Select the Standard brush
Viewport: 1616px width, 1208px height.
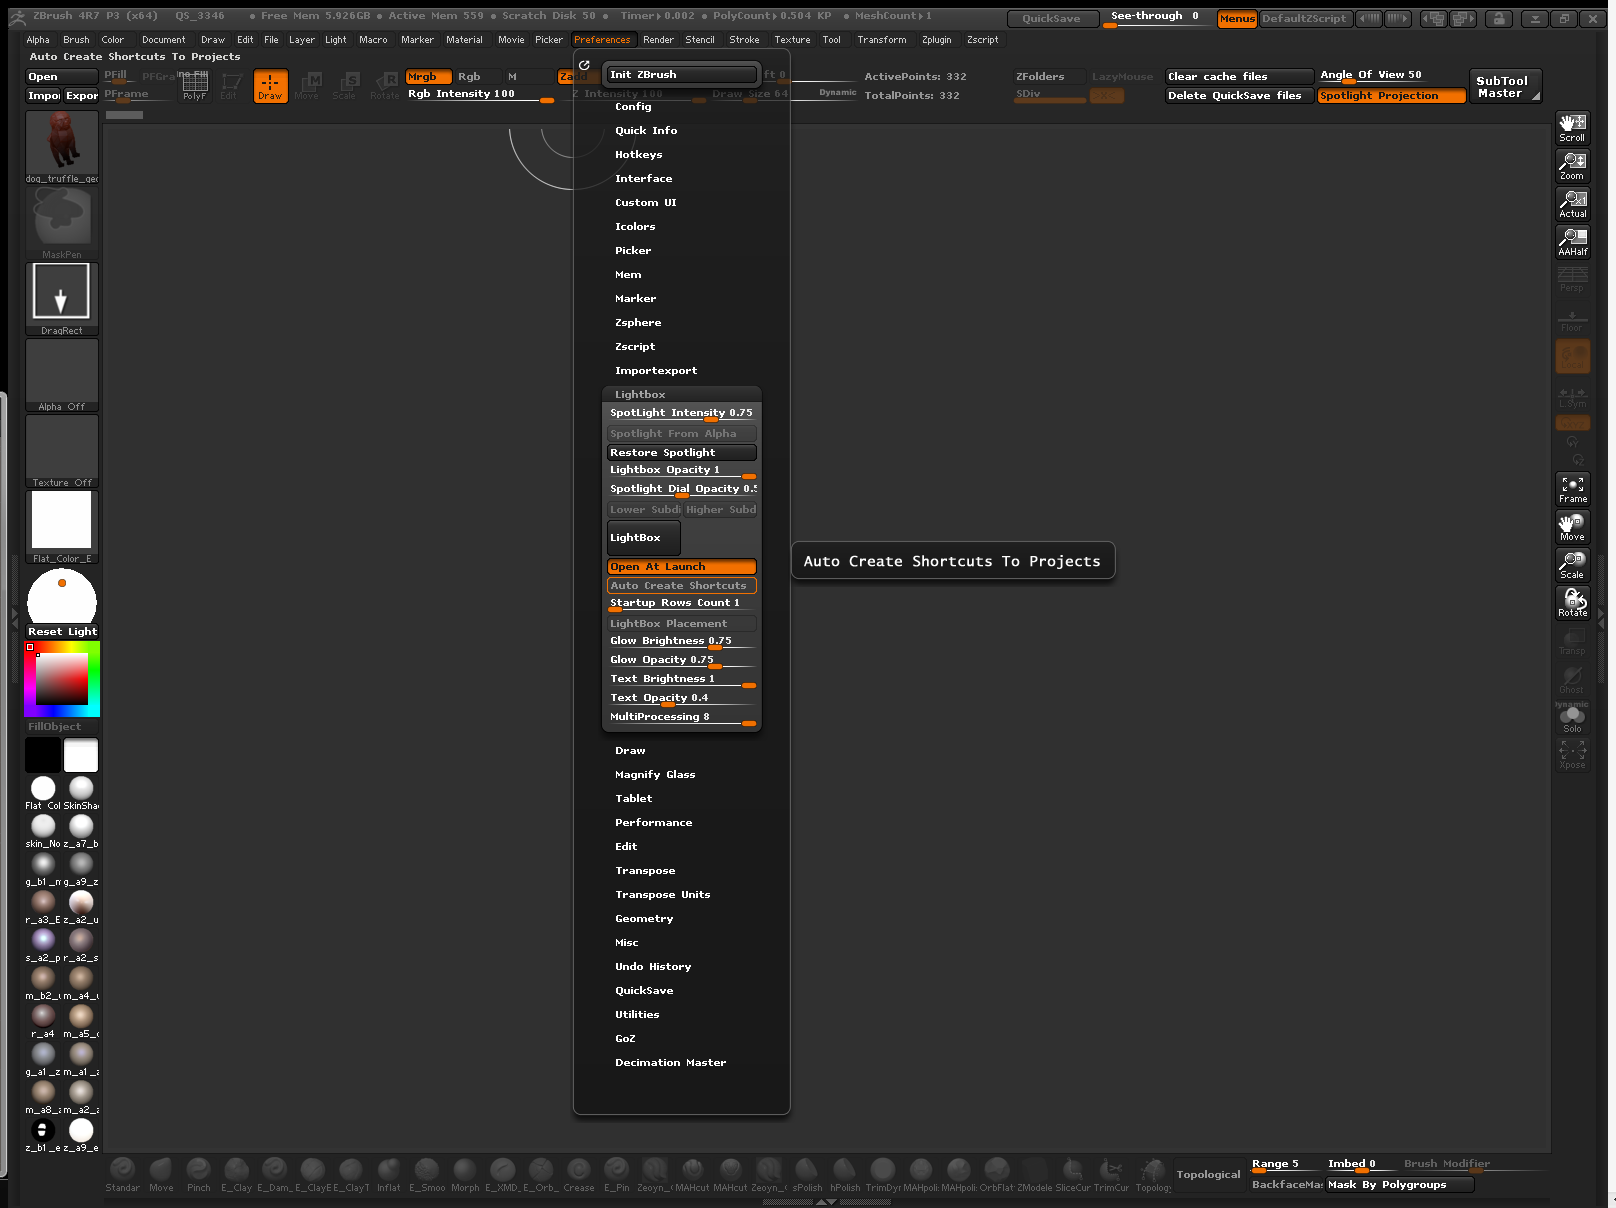coord(122,1175)
